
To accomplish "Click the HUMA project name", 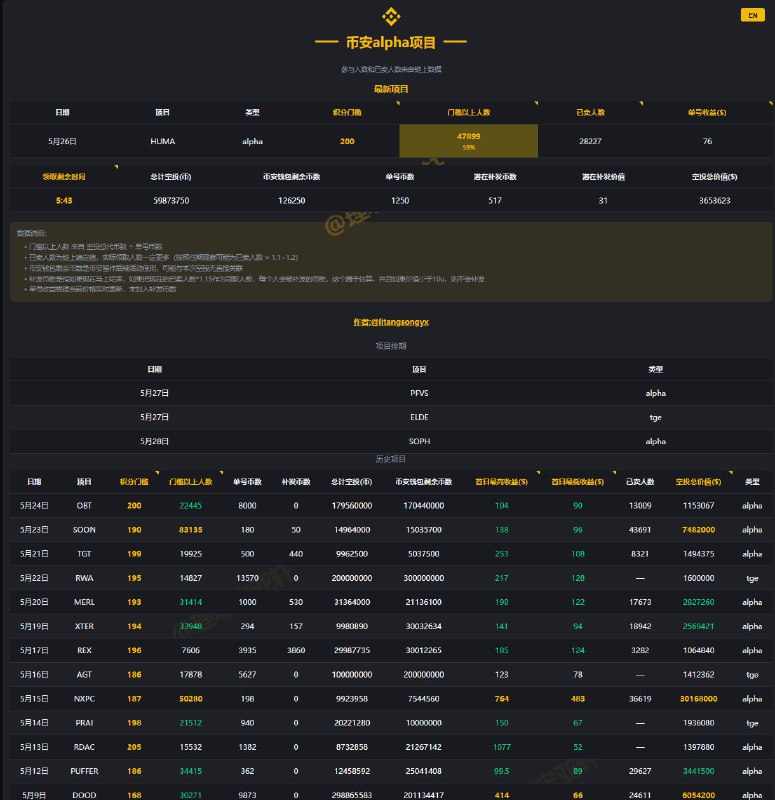I will (x=163, y=141).
